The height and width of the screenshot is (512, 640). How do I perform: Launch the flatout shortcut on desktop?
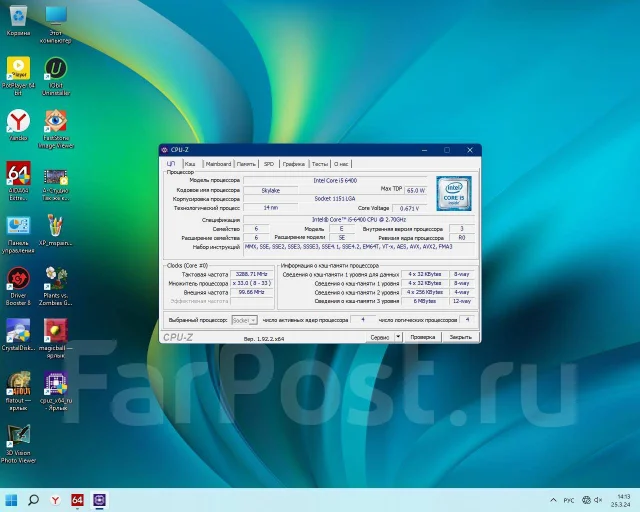pos(18,391)
